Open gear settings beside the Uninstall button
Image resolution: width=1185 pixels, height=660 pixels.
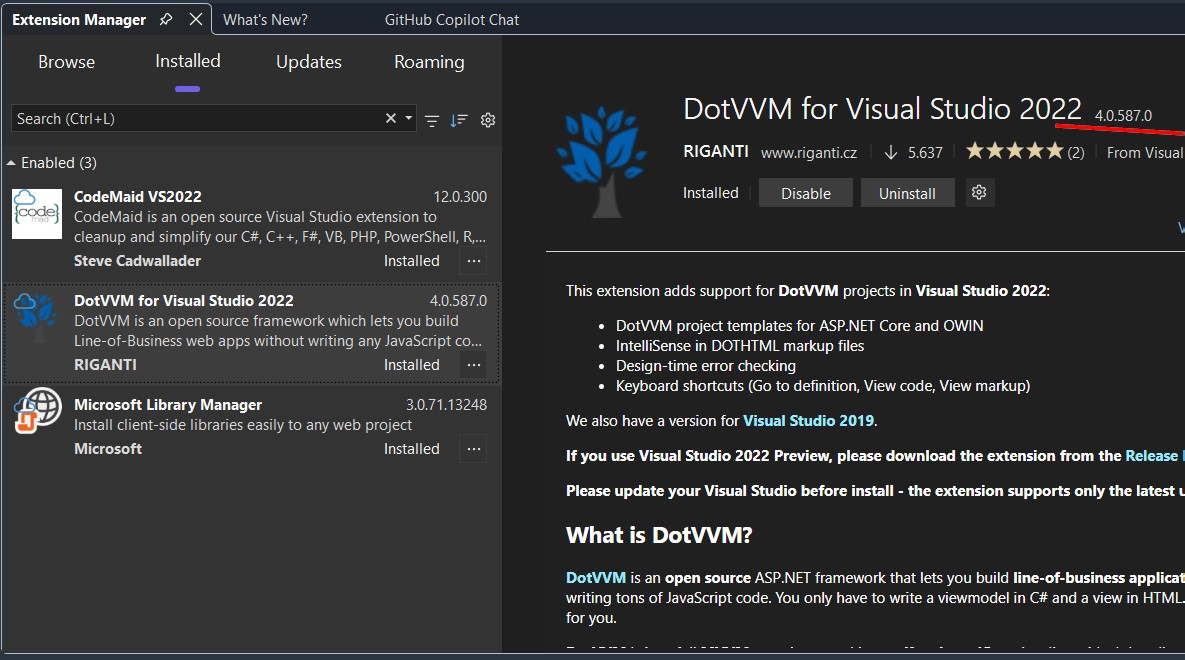[x=979, y=193]
